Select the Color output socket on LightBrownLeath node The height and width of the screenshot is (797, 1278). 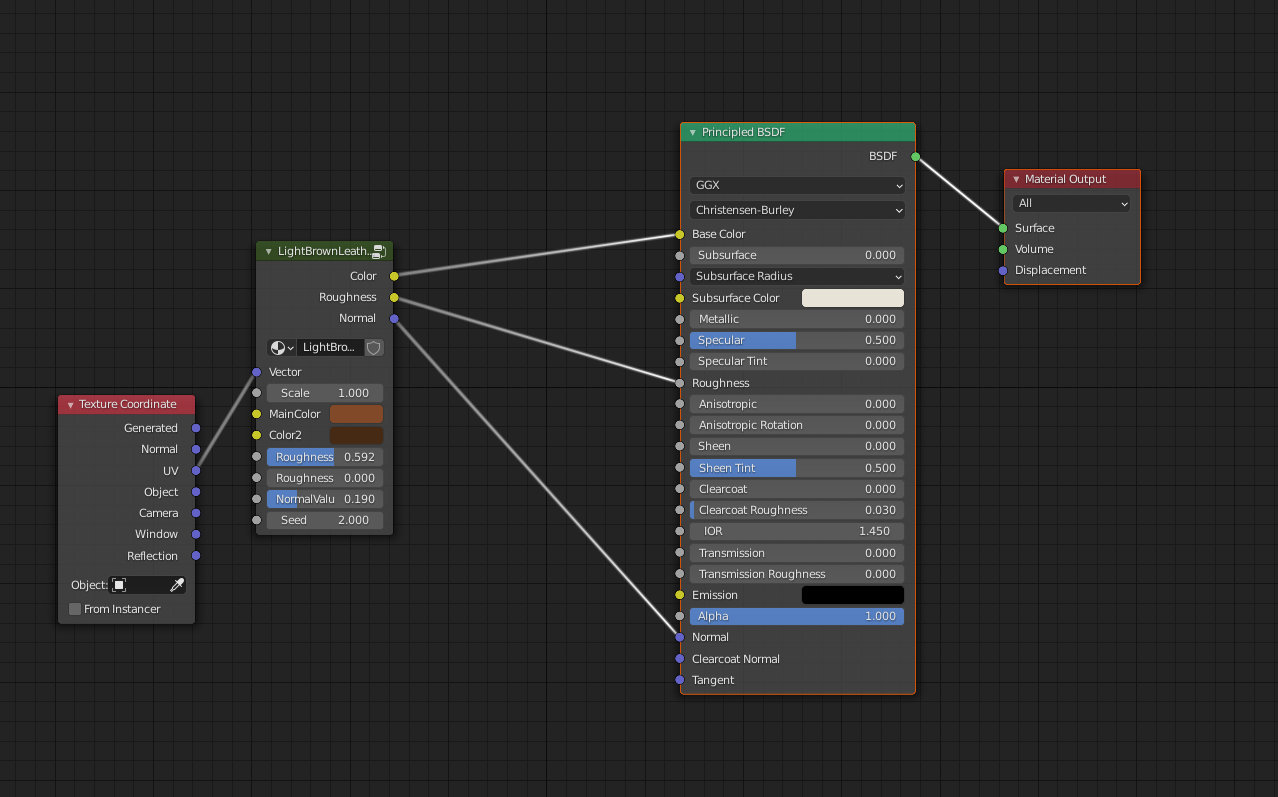(393, 275)
